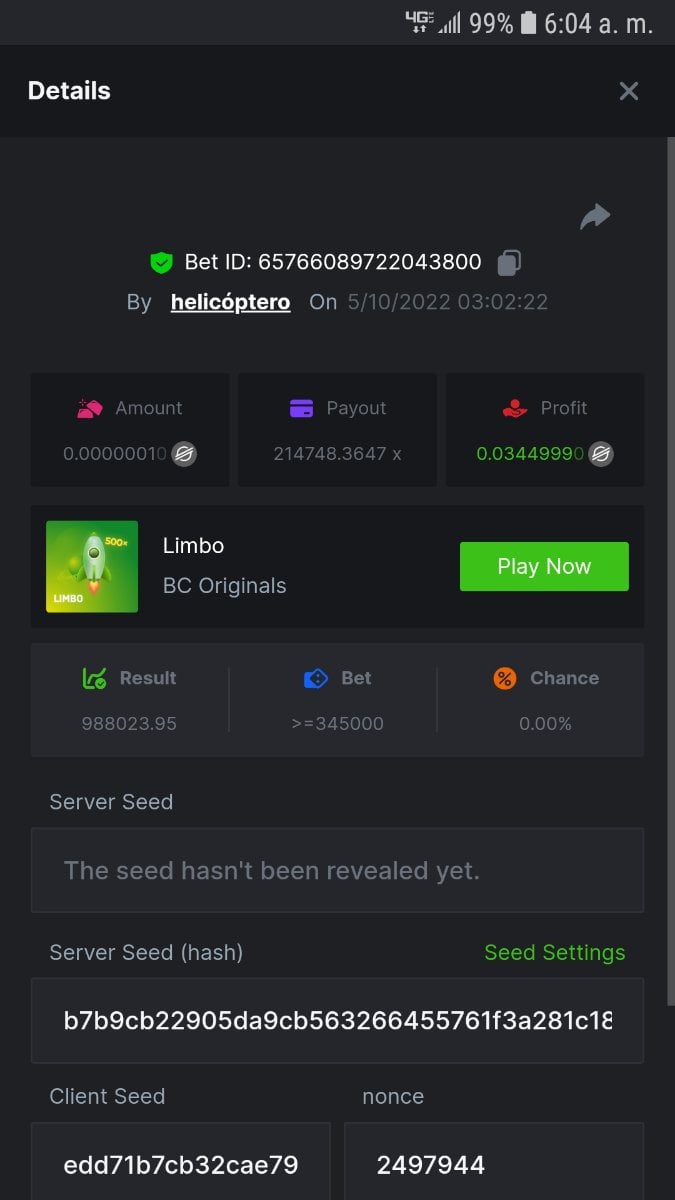The image size is (675, 1200).
Task: Click the red Profit hand icon
Action: [x=515, y=408]
